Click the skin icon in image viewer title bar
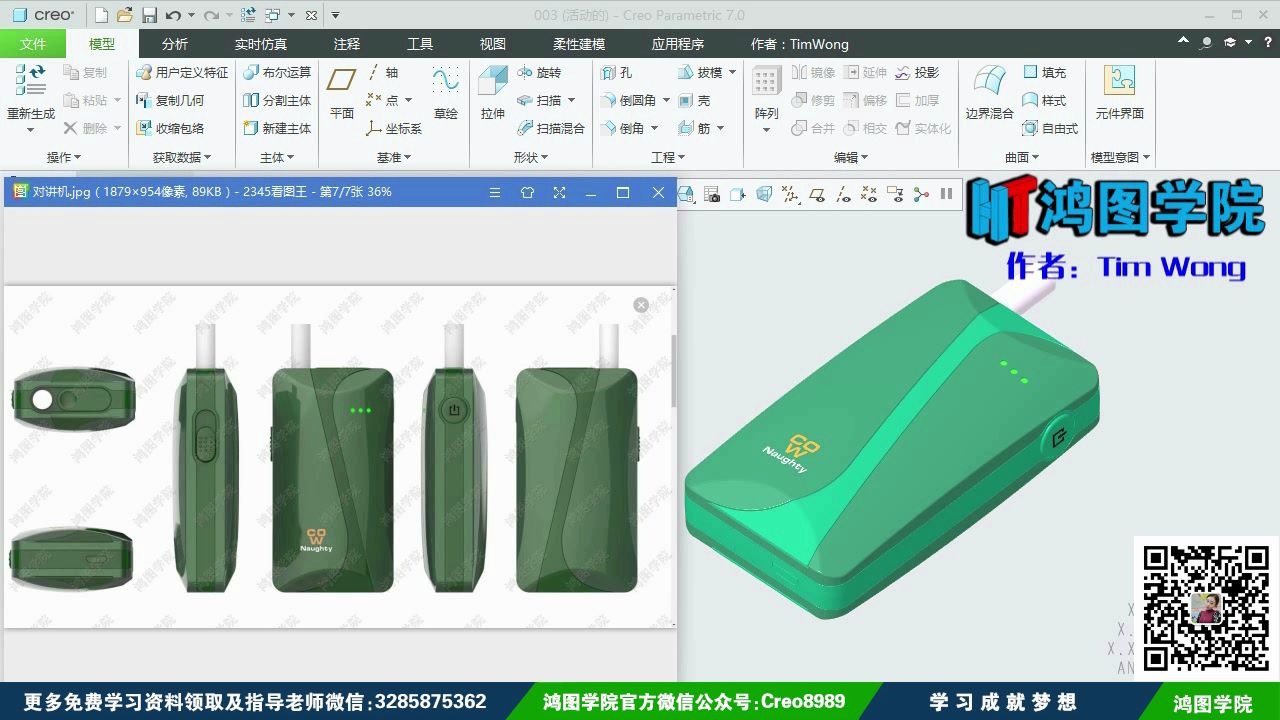Image resolution: width=1280 pixels, height=720 pixels. click(527, 193)
